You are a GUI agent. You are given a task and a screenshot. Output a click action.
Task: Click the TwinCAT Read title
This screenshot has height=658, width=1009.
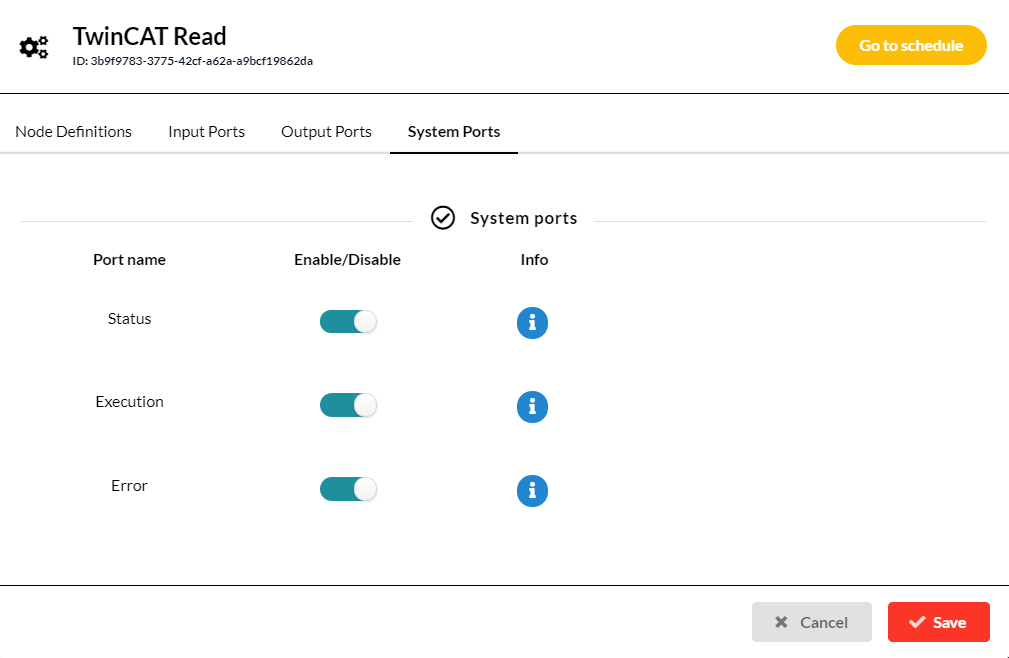(149, 37)
